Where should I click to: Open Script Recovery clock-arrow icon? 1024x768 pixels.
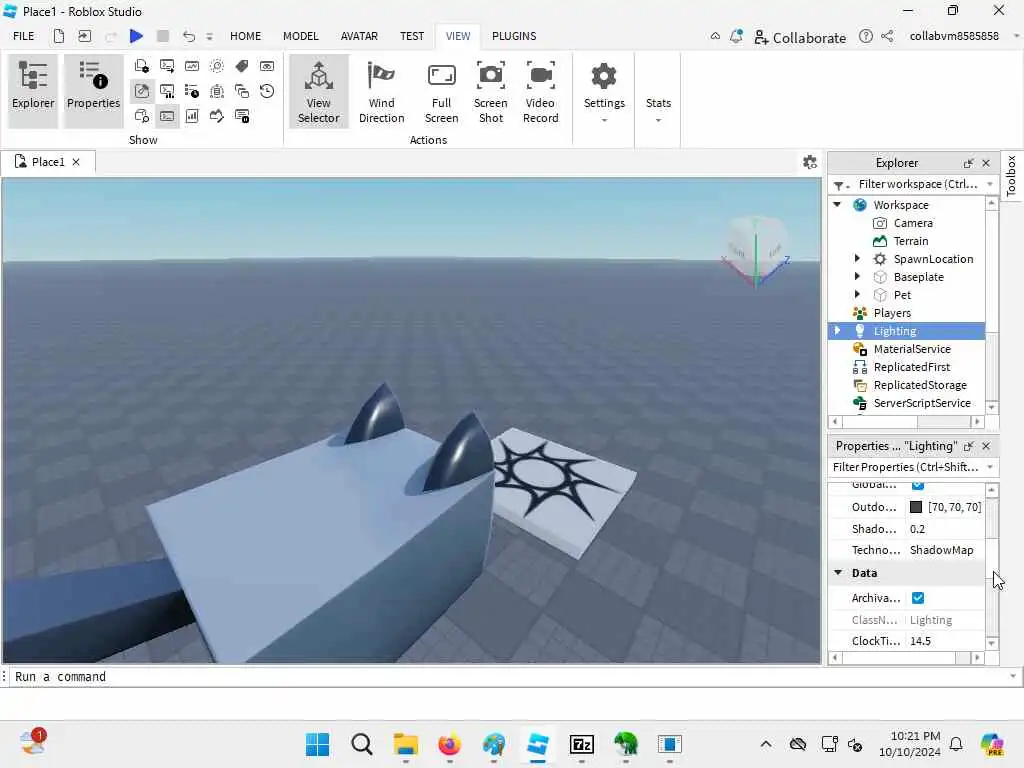click(267, 91)
